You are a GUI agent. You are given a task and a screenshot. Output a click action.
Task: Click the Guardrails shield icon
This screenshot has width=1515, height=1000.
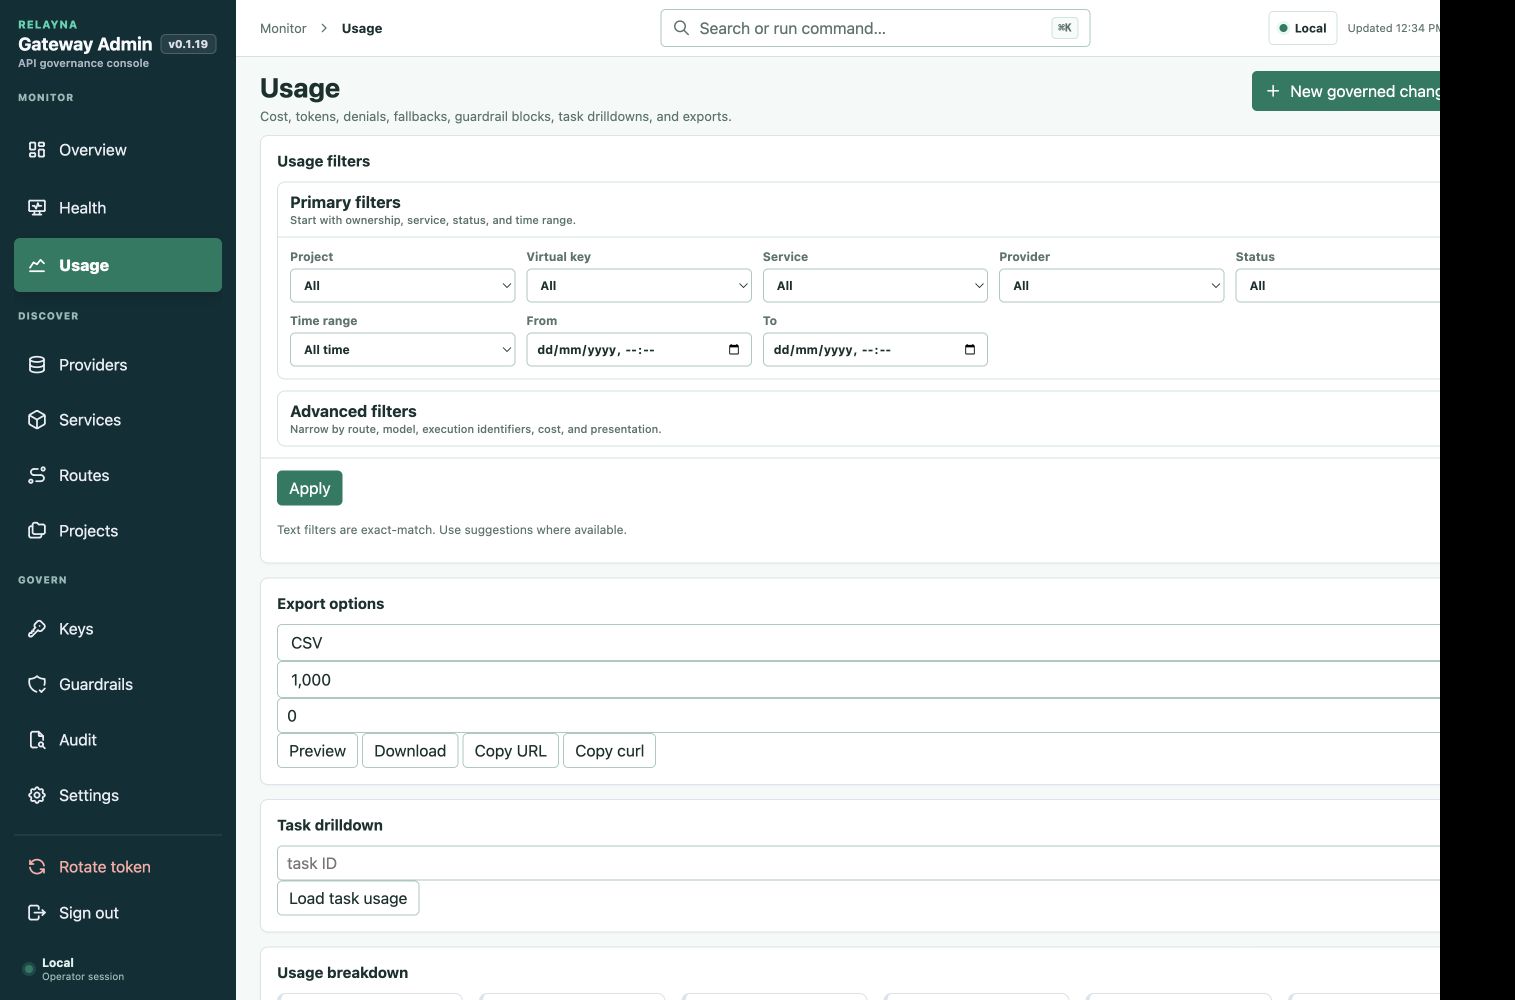point(37,685)
